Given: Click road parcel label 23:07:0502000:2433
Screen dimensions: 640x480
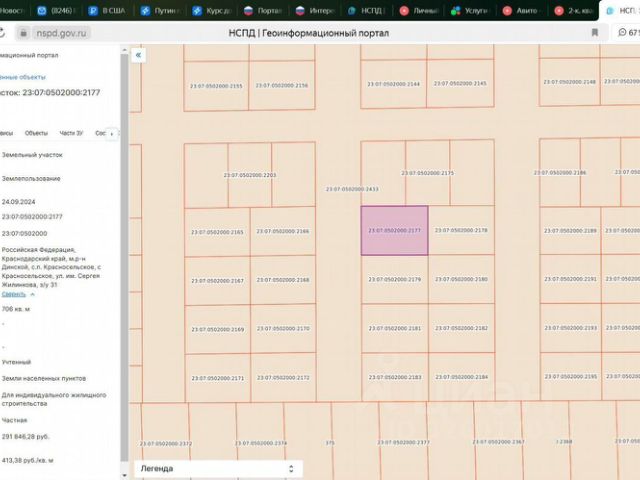Looking at the screenshot, I should point(352,189).
